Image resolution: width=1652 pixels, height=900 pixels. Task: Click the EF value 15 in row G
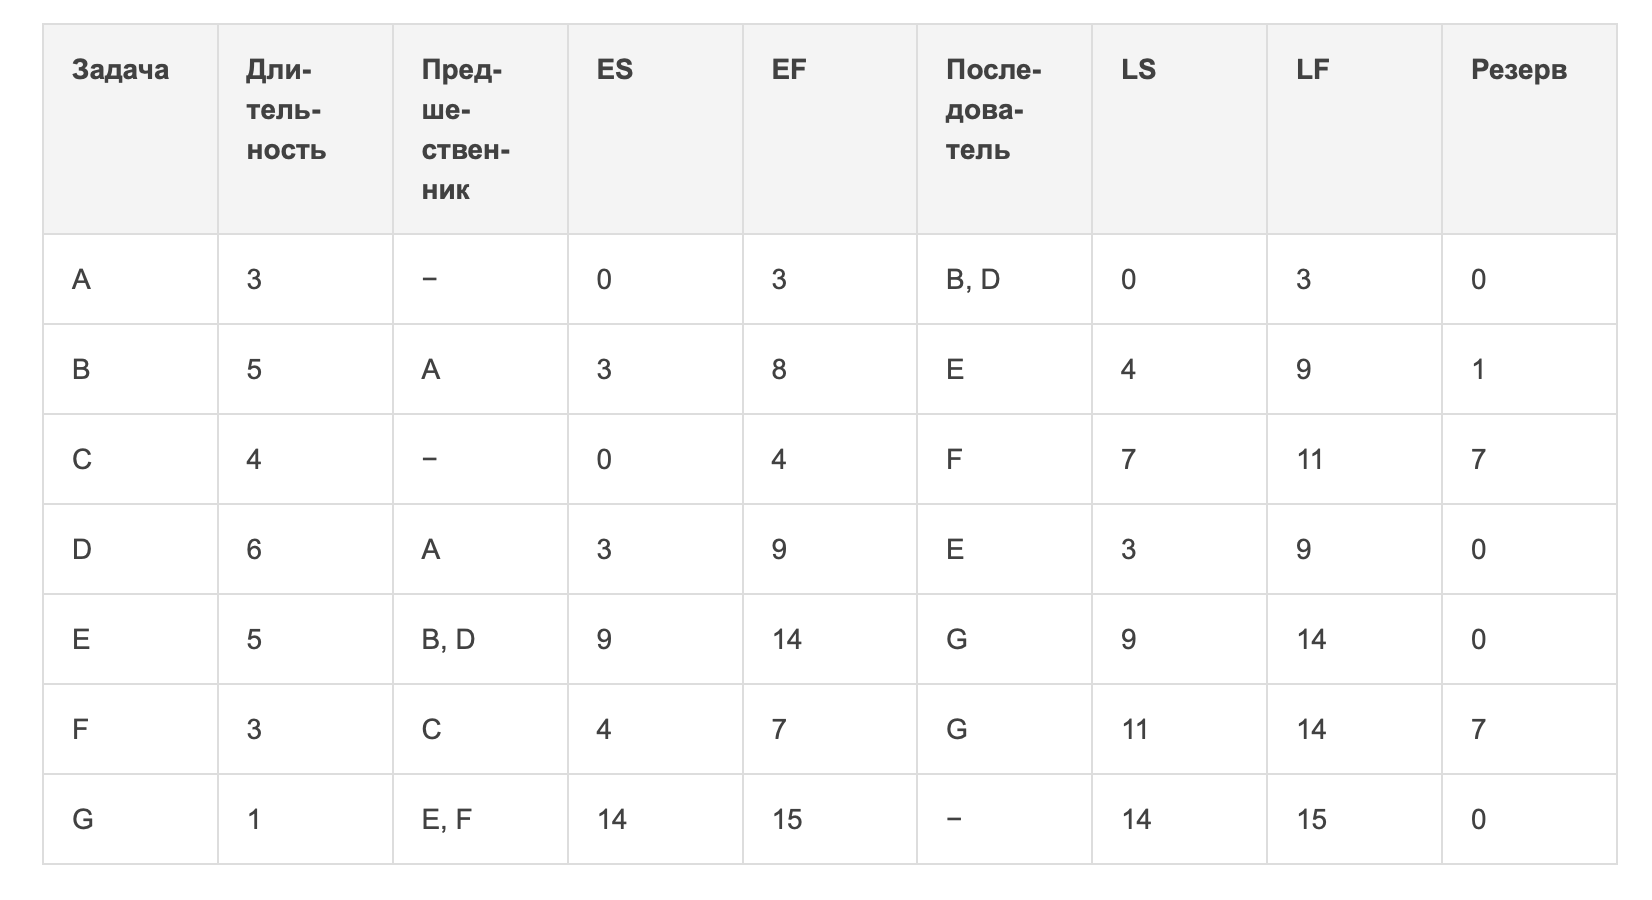pyautogui.click(x=787, y=819)
